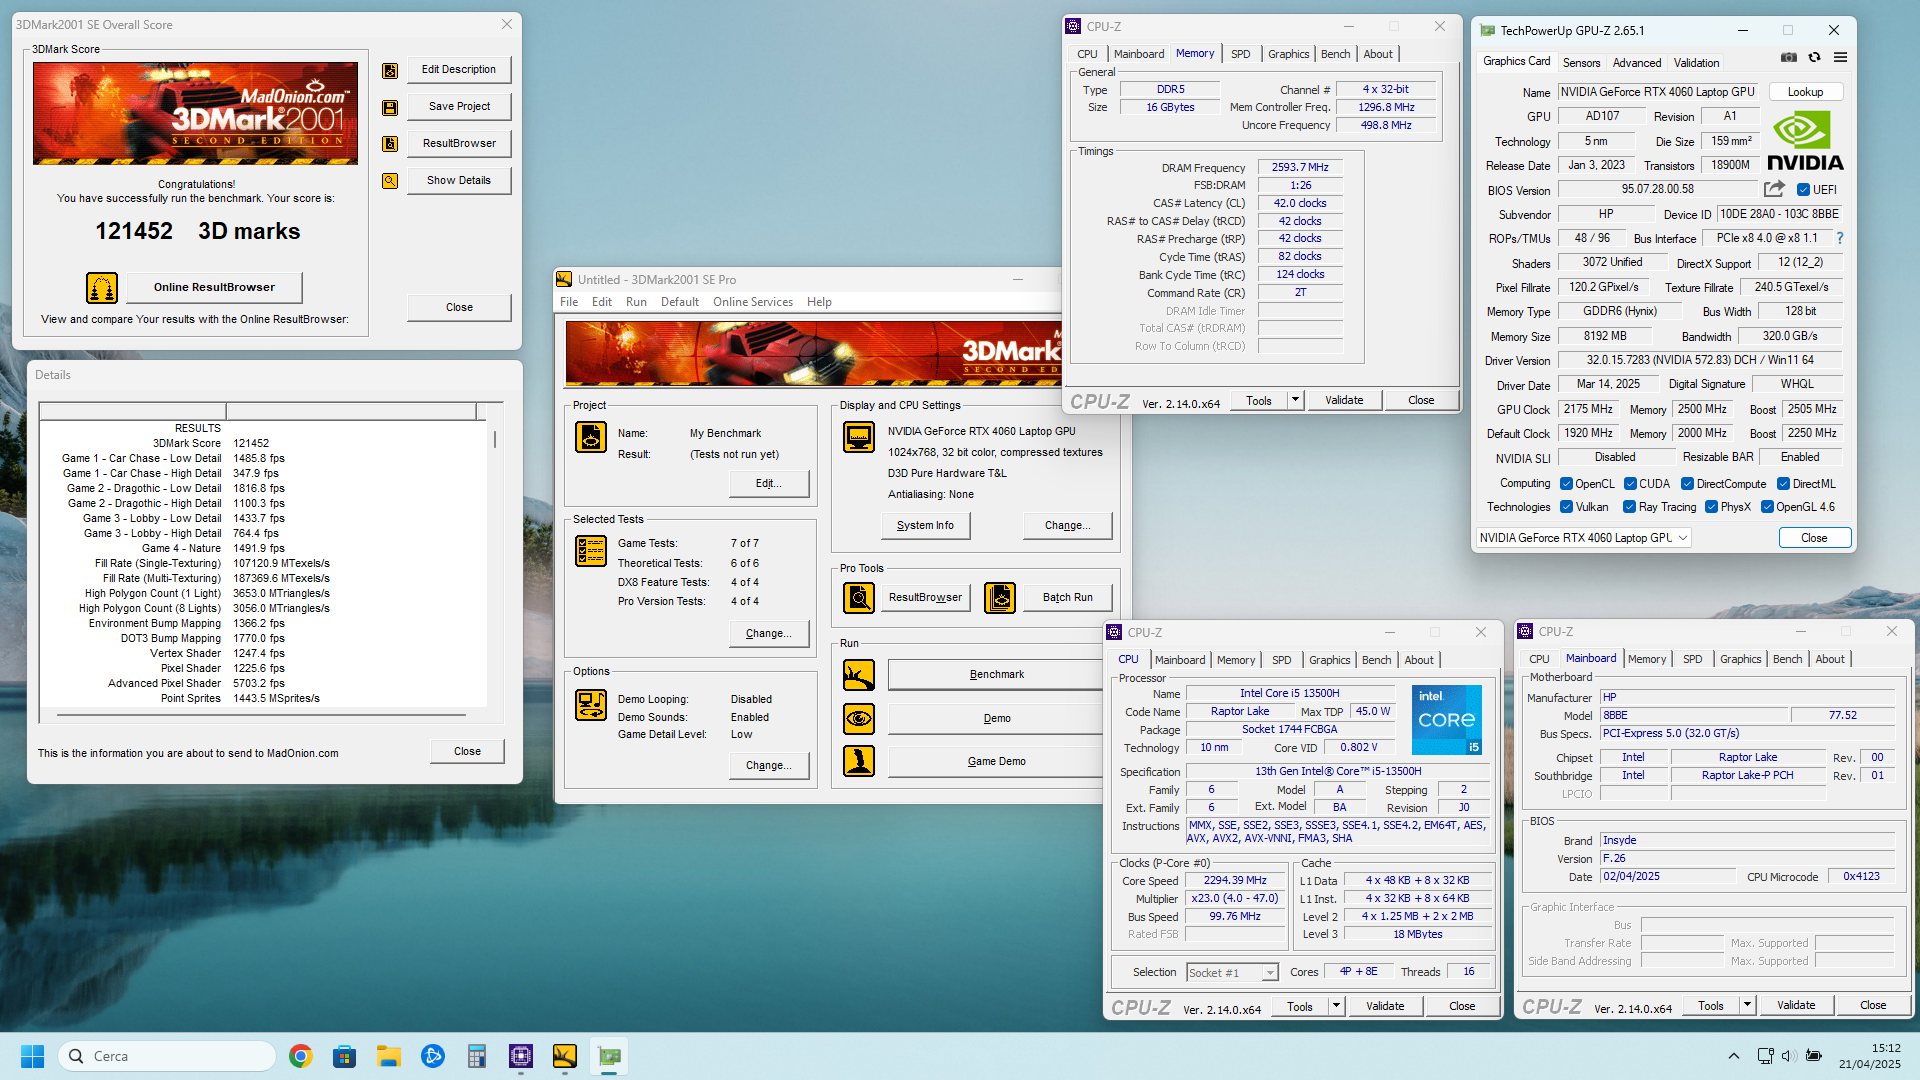
Task: Click the Benchmark button
Action: pos(996,675)
